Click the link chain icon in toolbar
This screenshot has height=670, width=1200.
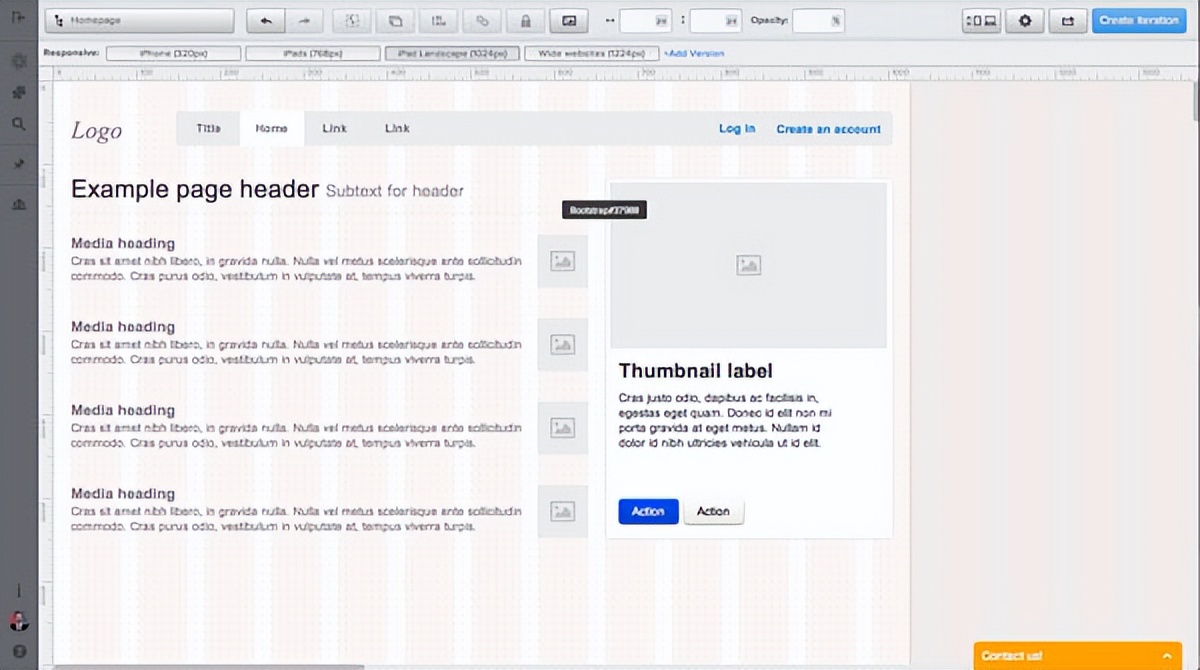[482, 21]
